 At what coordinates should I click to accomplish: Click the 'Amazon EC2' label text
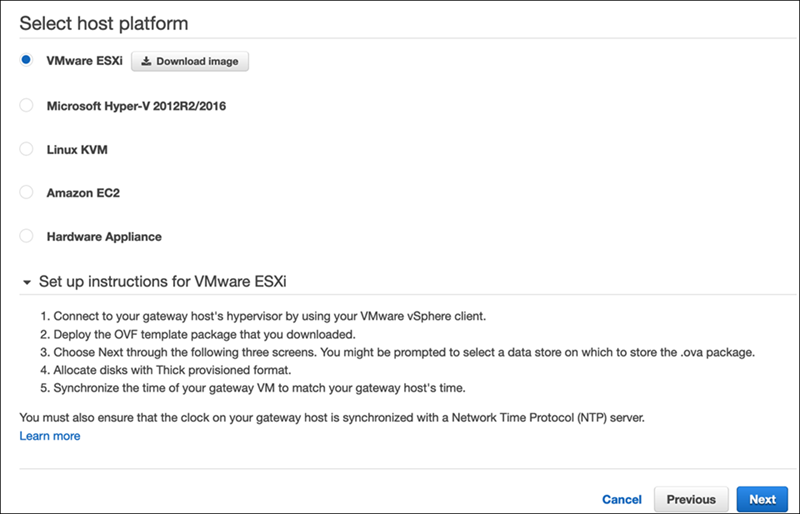[83, 192]
